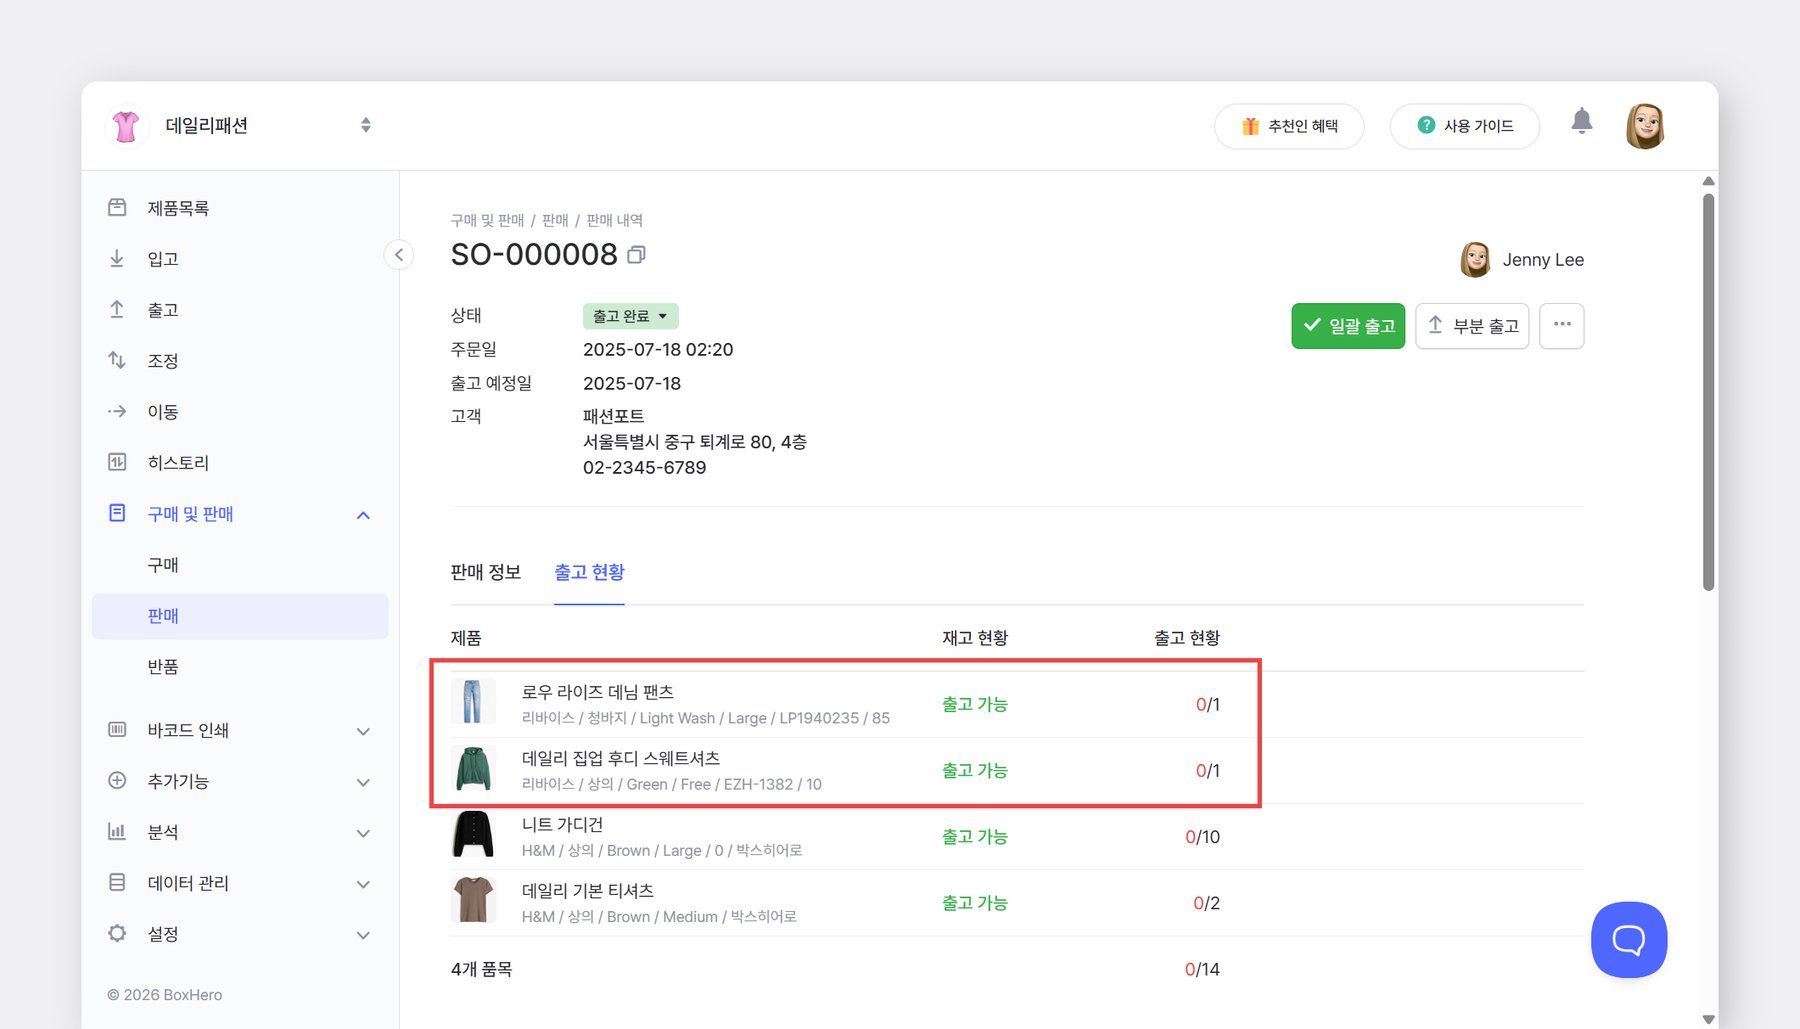Image resolution: width=1800 pixels, height=1029 pixels.
Task: Click the 바코드 인쇄 (barcode print) icon
Action: tap(117, 730)
